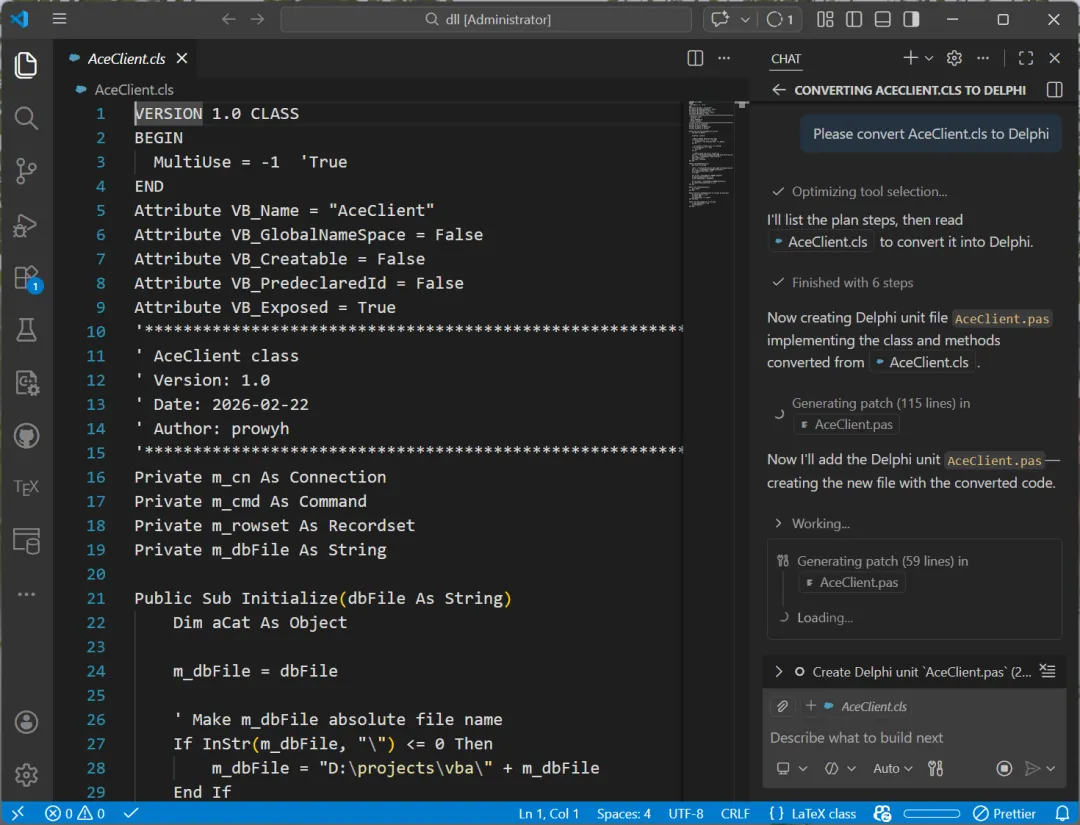Screen dimensions: 1080x825
Task: Open the customize layout button
Action: (825, 19)
